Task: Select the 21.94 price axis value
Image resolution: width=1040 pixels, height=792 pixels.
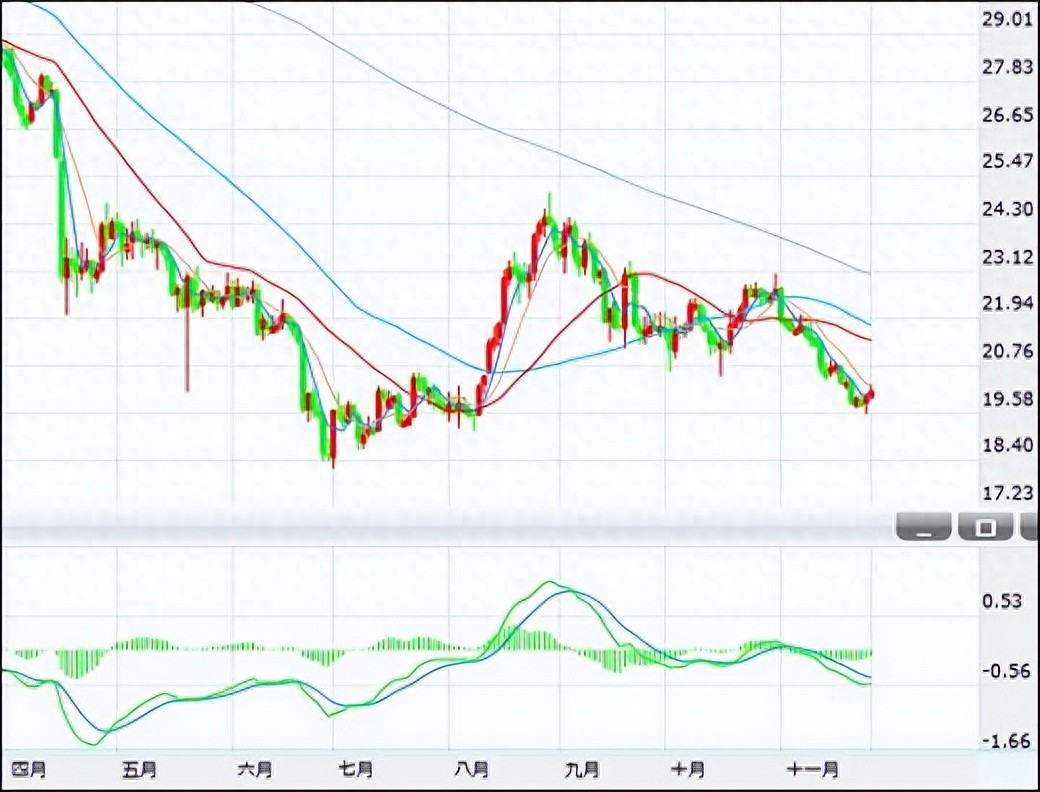Action: 1008,303
